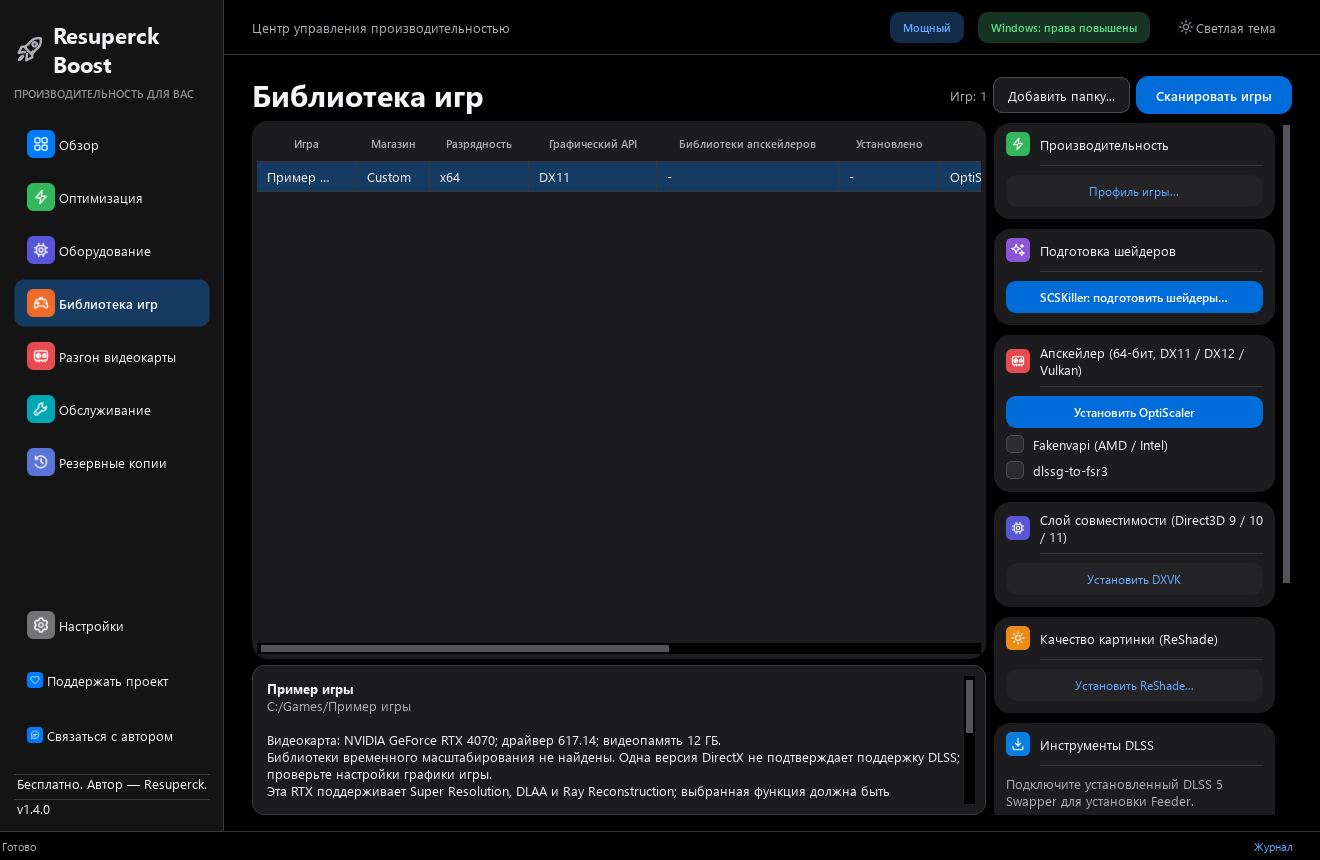This screenshot has width=1320, height=860.
Task: Click the red Апскейлер card icon
Action: (1018, 362)
